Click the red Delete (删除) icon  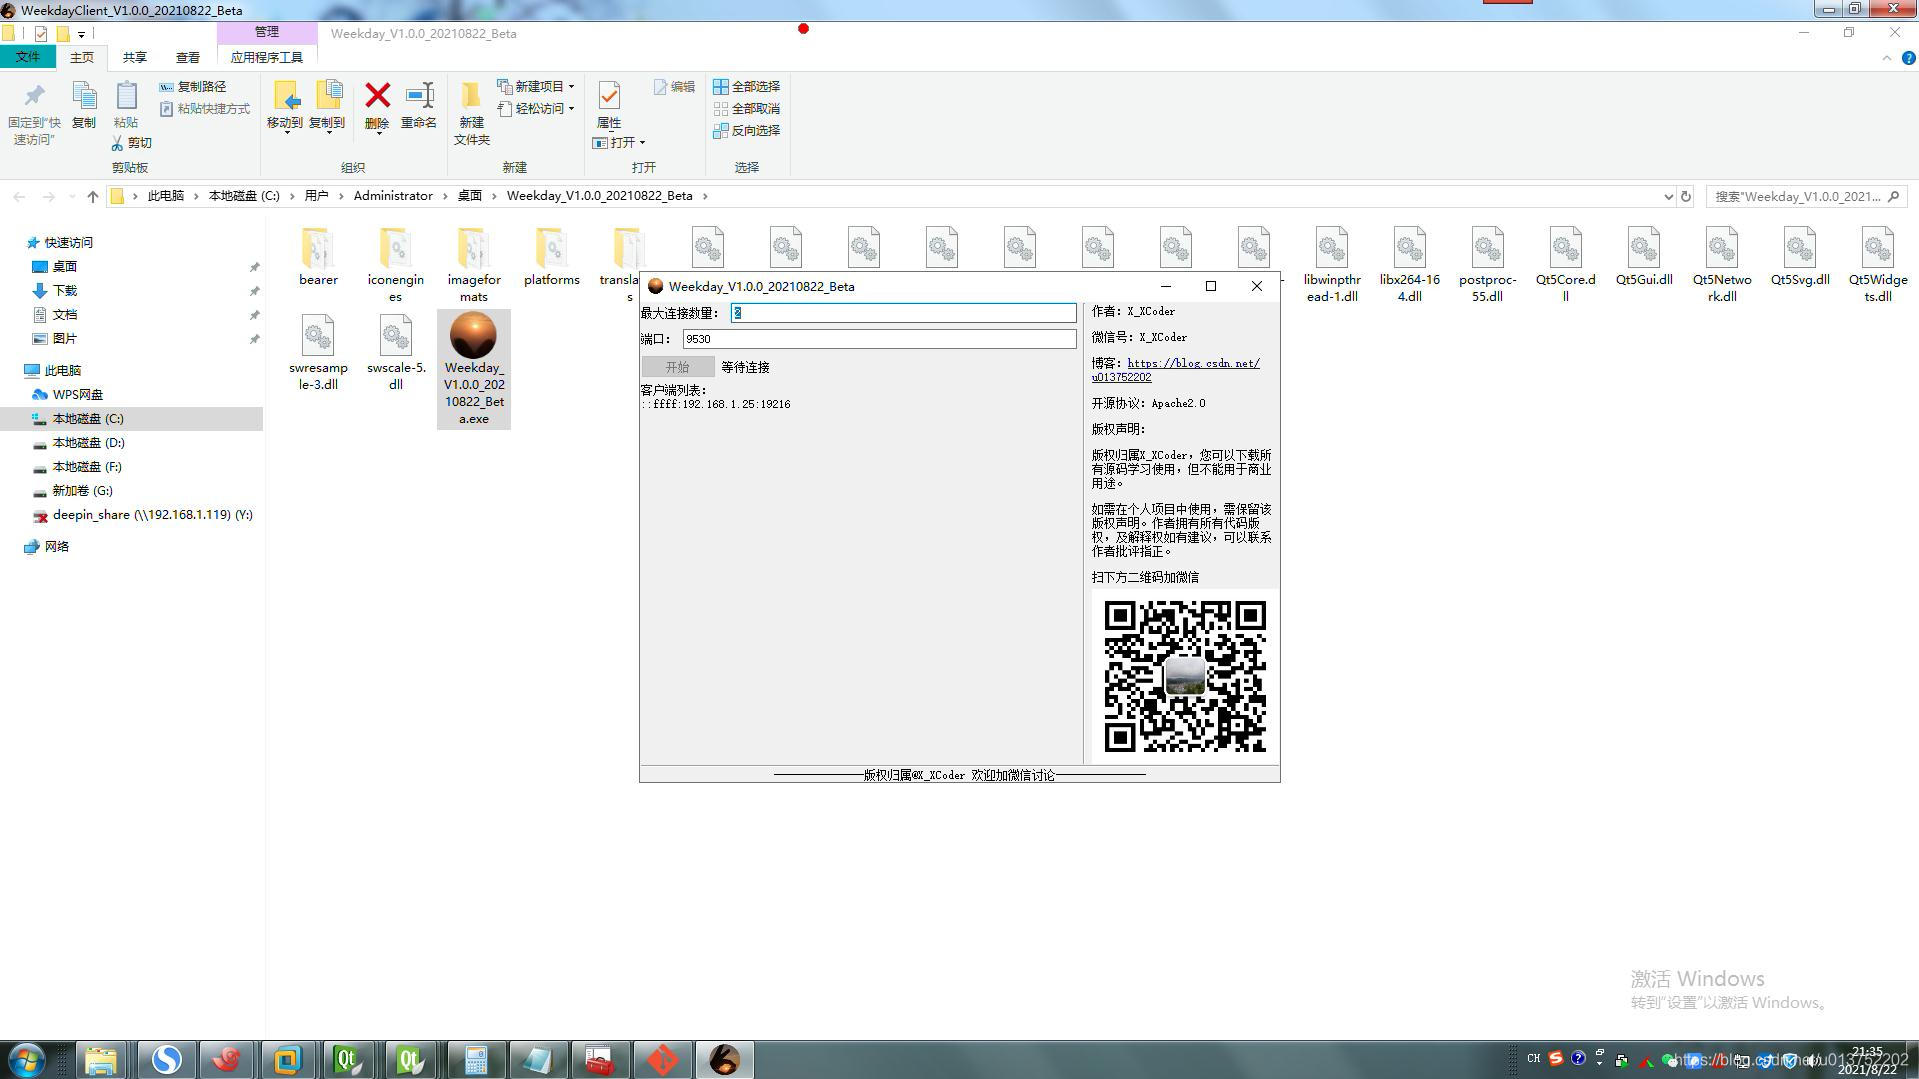pos(377,96)
